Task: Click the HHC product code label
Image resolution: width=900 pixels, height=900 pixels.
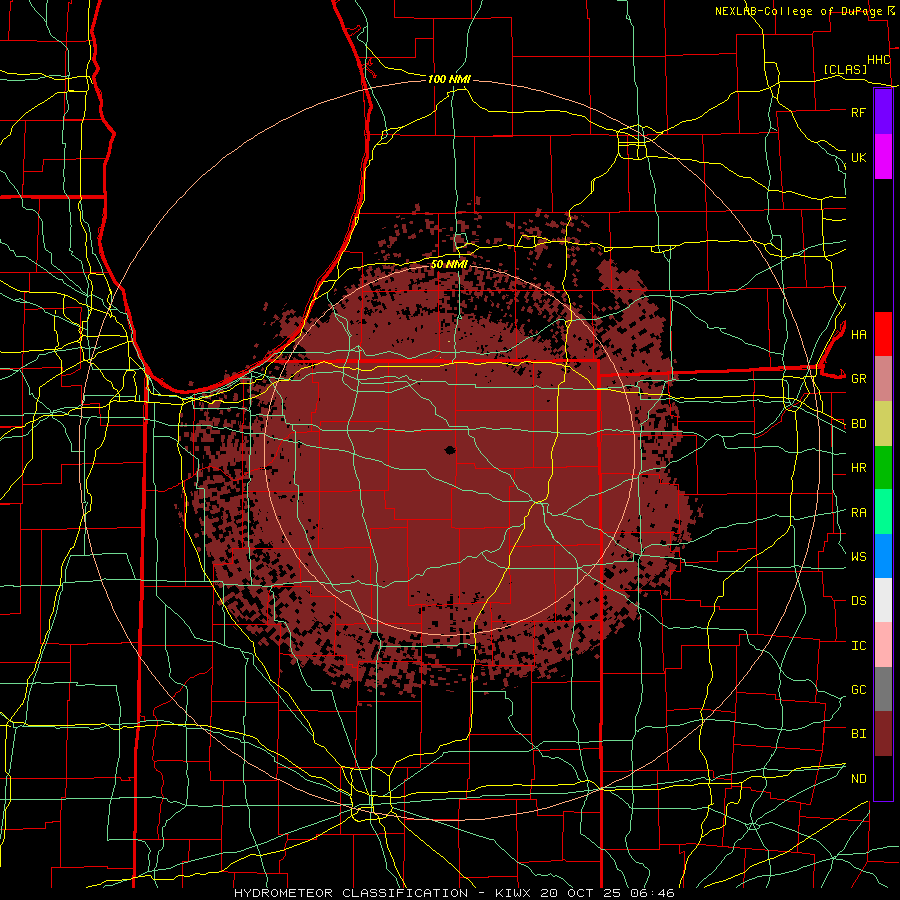Action: tap(878, 60)
